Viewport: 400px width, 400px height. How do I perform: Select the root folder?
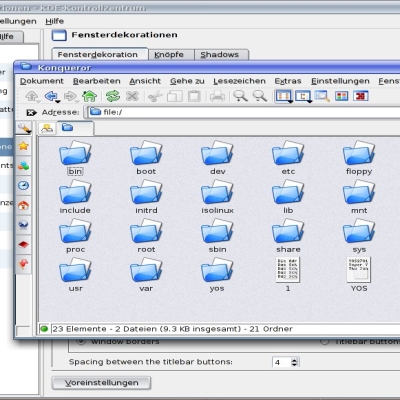coord(146,236)
